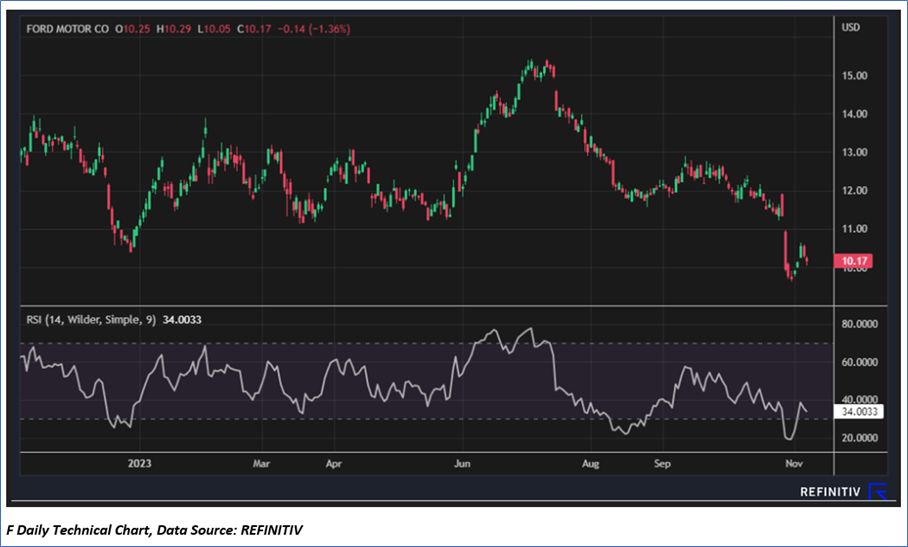The width and height of the screenshot is (908, 547).
Task: Click the 20.0000 RSI axis label
Action: pos(859,438)
